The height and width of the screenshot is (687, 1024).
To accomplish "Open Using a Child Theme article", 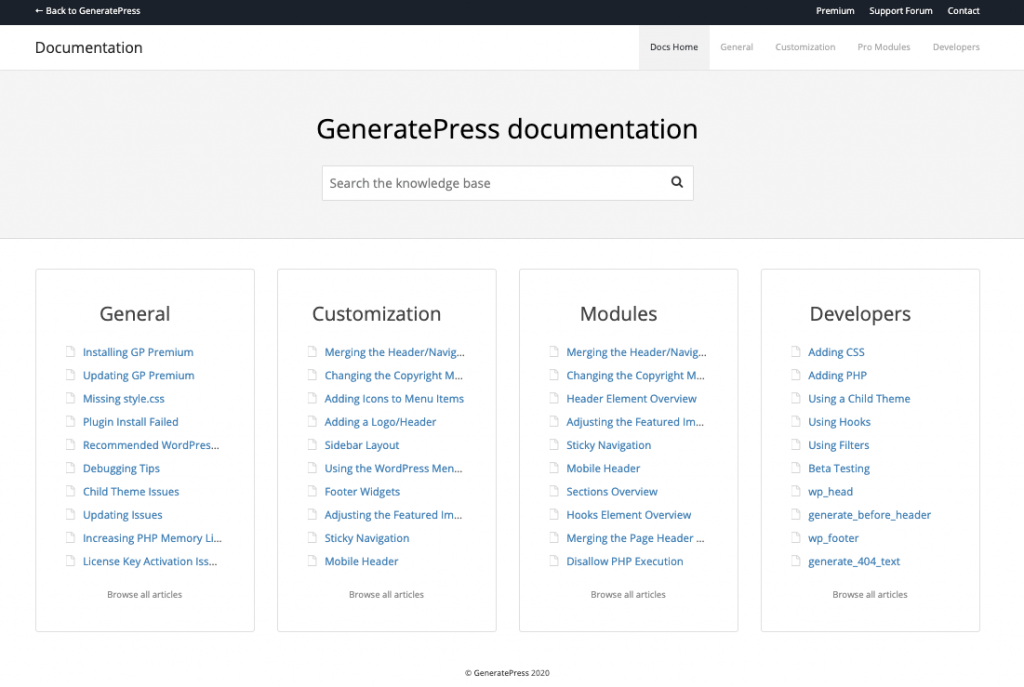I will pos(859,398).
